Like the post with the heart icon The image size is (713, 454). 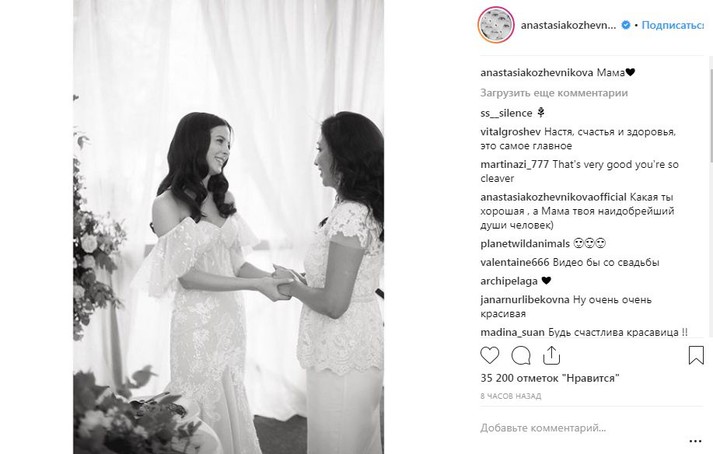coord(490,355)
